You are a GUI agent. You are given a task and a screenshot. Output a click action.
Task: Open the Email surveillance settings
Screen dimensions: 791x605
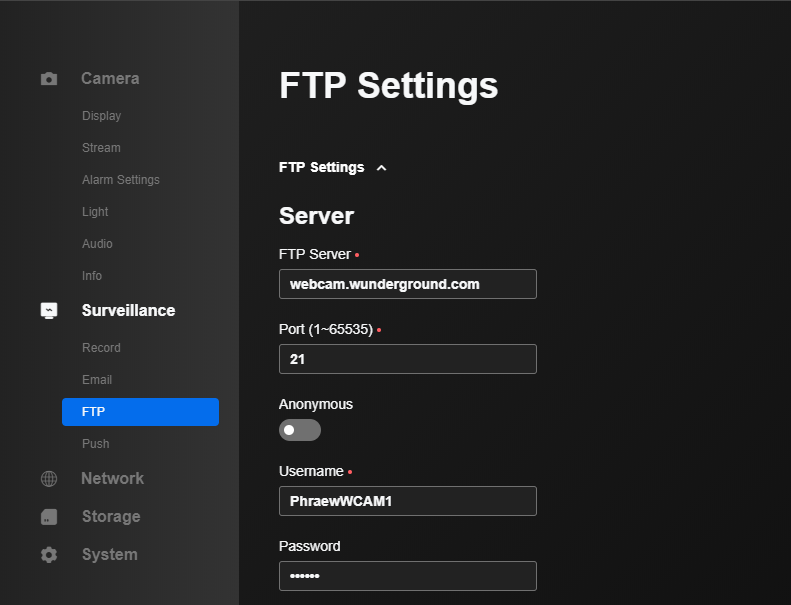coord(97,379)
